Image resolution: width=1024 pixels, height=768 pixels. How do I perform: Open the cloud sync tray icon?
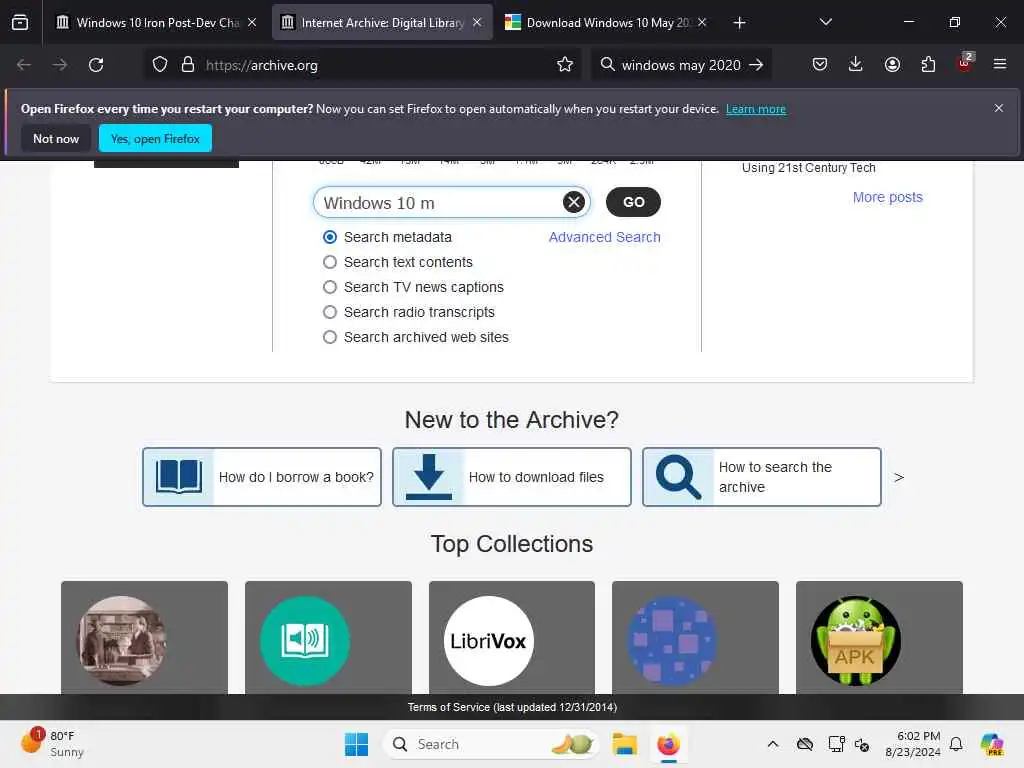coord(805,744)
